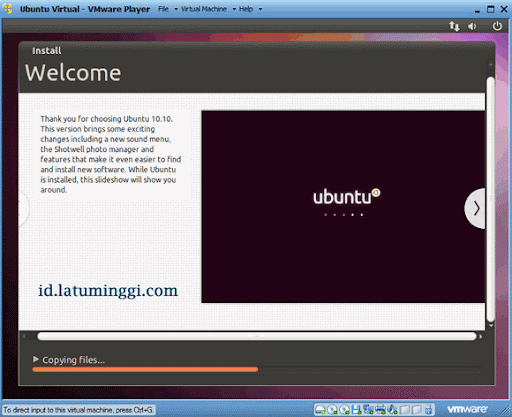
Task: Click the printer device icon
Action: [x=380, y=409]
